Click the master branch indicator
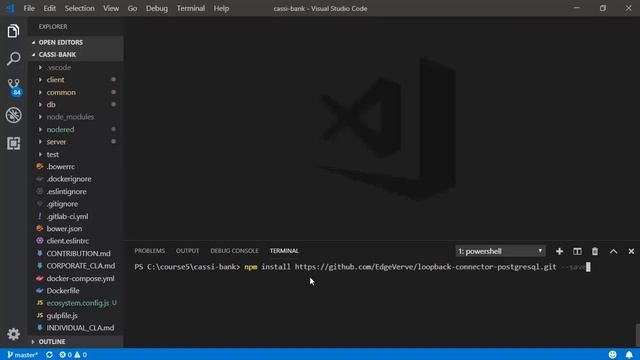The width and height of the screenshot is (640, 360). click(22, 355)
